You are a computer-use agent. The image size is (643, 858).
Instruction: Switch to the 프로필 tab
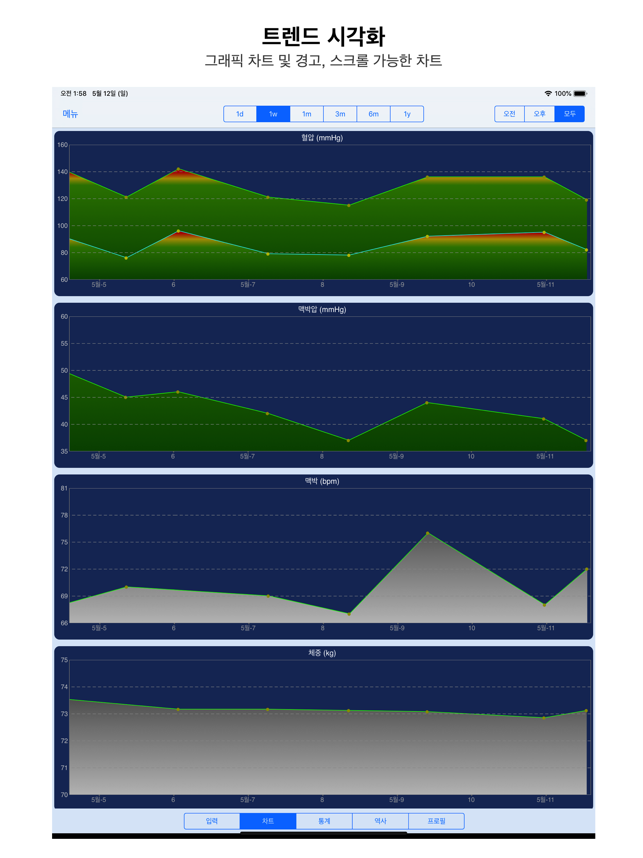tap(436, 821)
